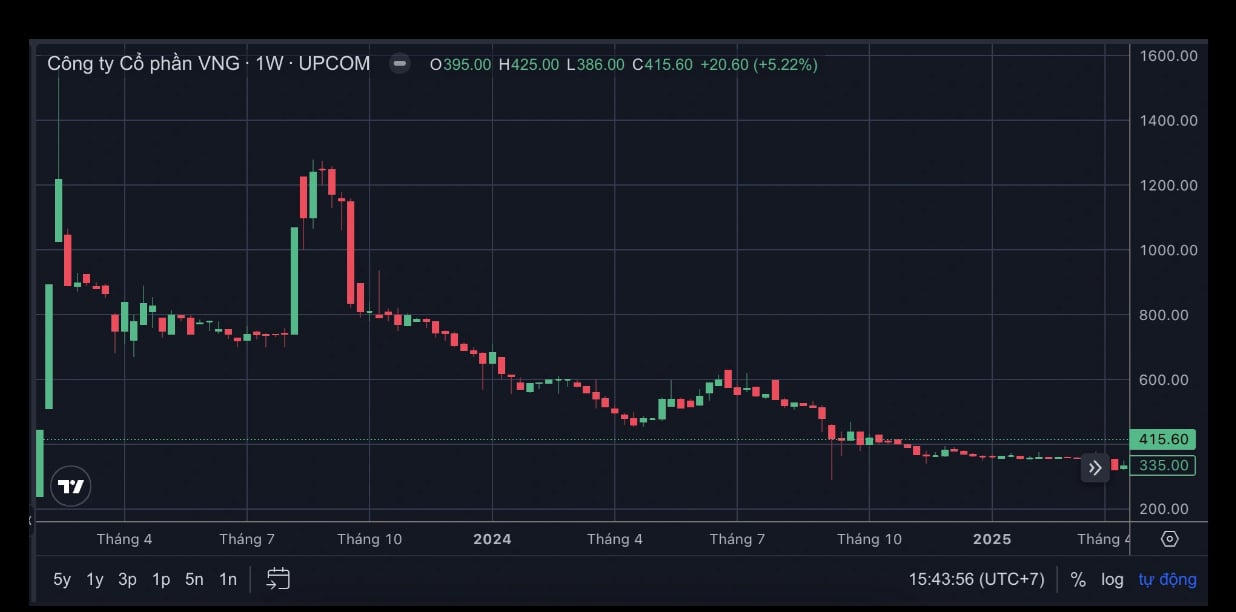Open chart settings hexagon gear icon

(1169, 539)
